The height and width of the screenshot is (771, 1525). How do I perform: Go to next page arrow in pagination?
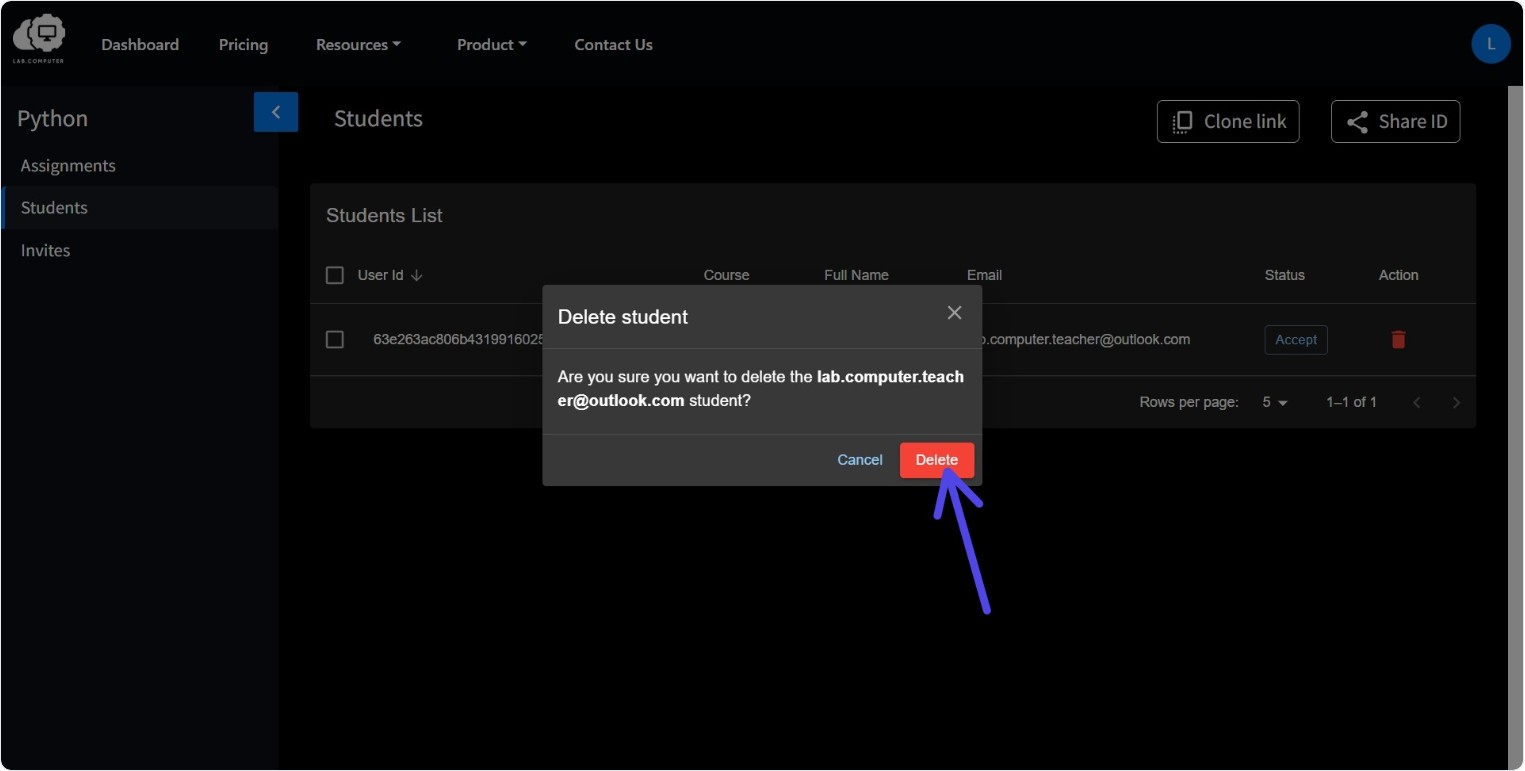tap(1456, 402)
